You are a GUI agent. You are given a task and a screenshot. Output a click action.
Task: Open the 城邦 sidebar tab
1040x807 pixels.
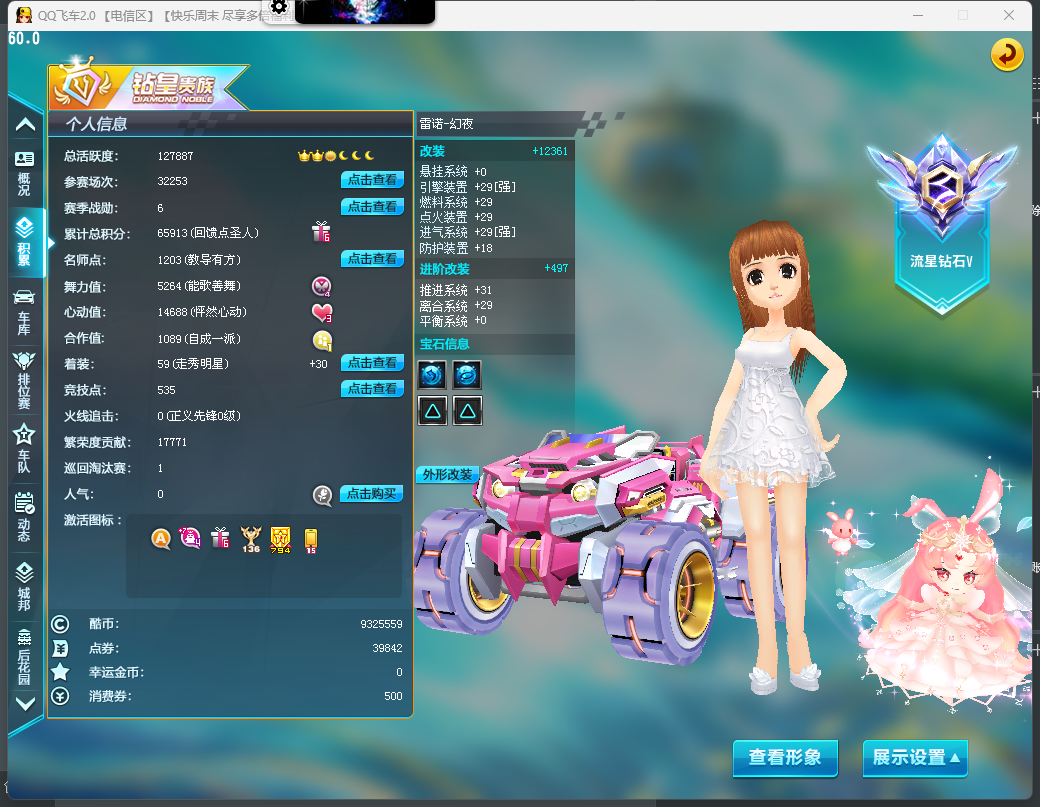pyautogui.click(x=25, y=587)
